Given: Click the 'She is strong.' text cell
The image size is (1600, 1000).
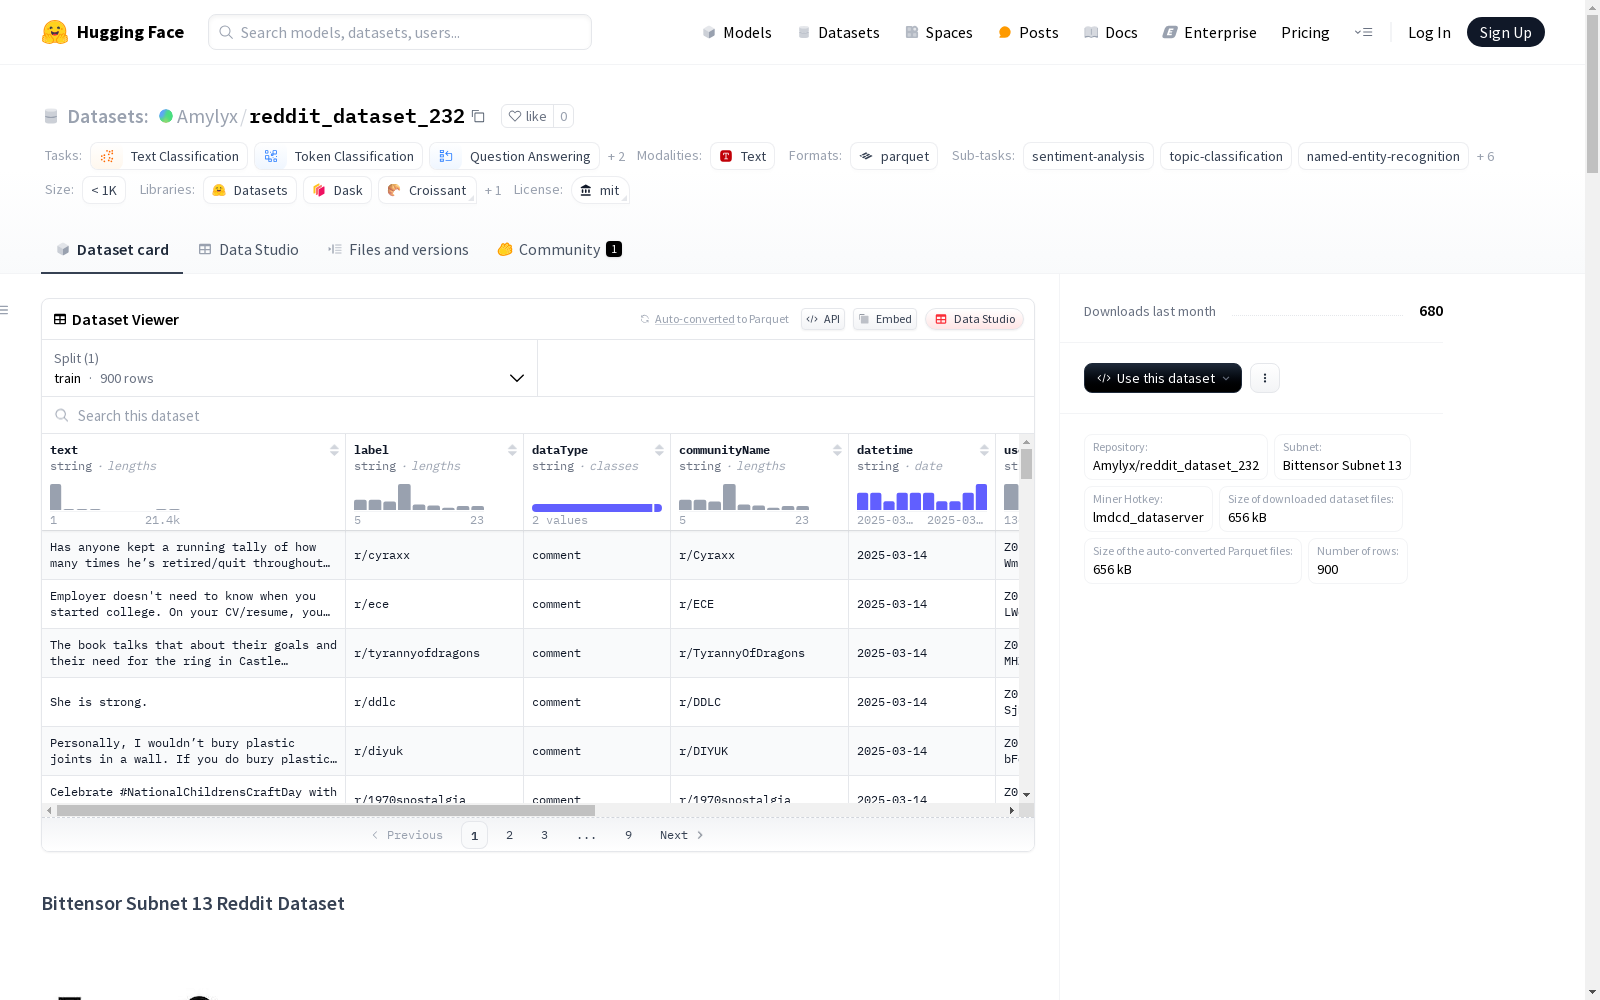Looking at the screenshot, I should pyautogui.click(x=193, y=702).
